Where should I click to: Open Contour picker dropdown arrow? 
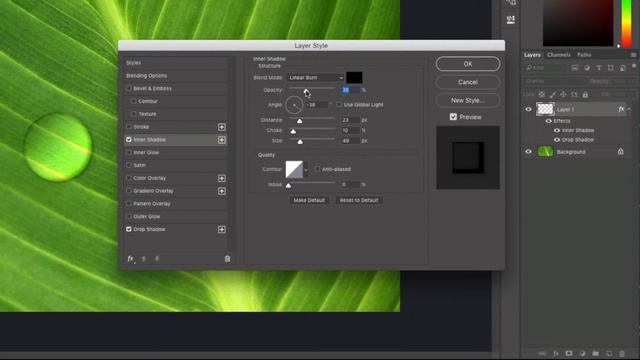tap(306, 169)
